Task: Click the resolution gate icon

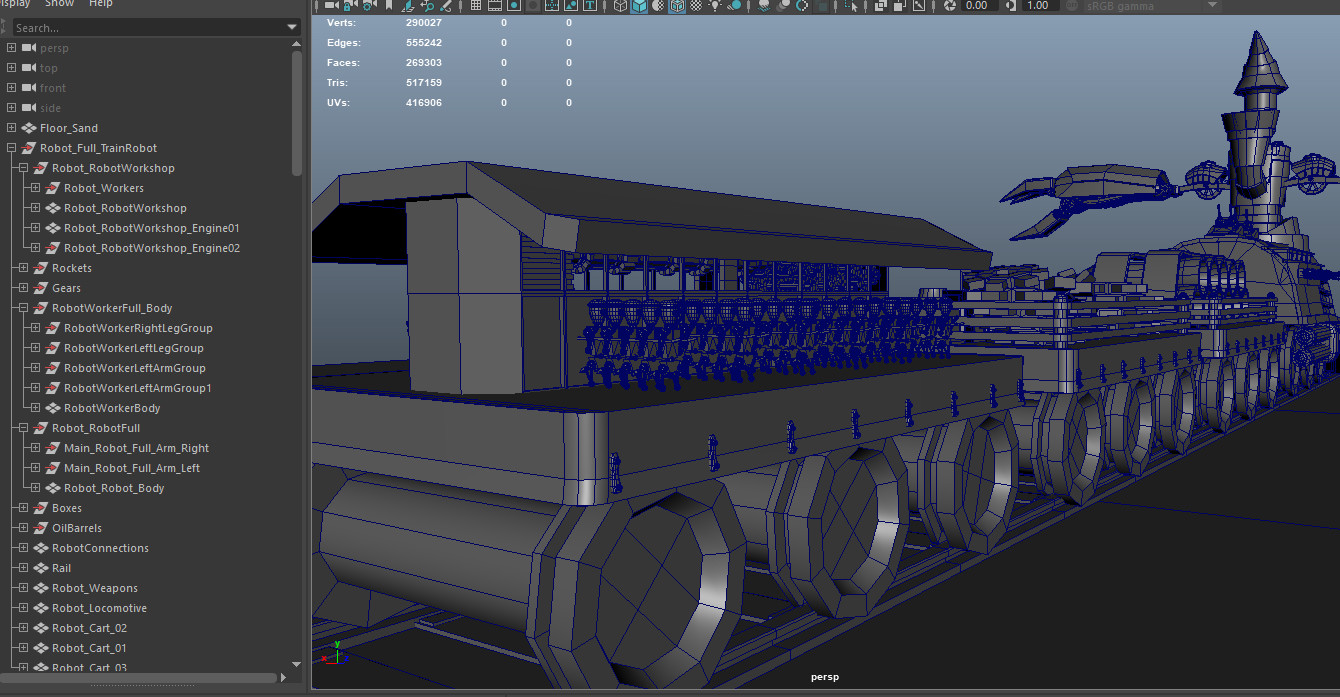Action: pyautogui.click(x=512, y=6)
